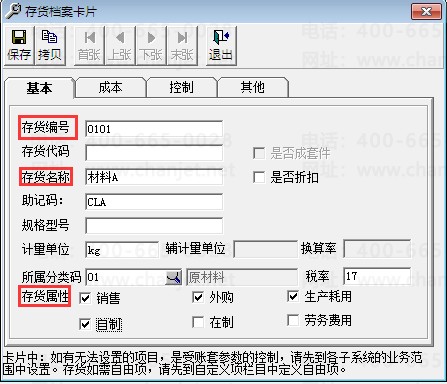
Task: Click the 拷贝 (Copy) toolbar icon
Action: [49, 45]
